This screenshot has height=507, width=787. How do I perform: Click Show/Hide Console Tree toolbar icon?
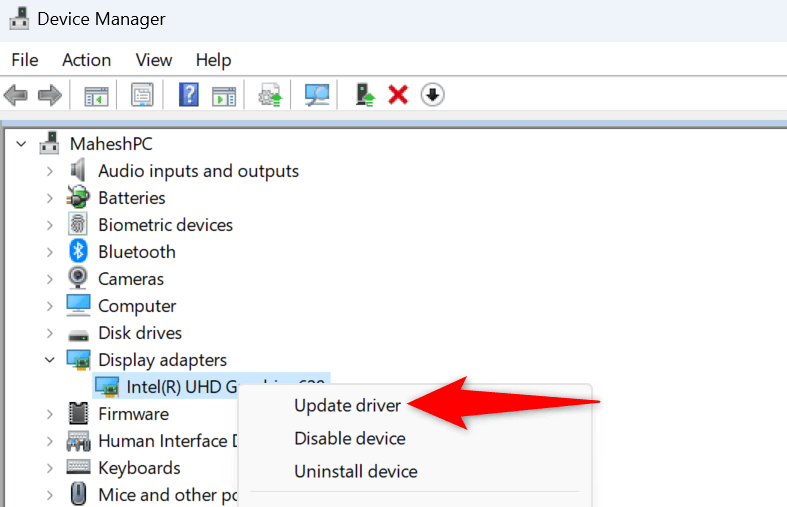click(96, 95)
